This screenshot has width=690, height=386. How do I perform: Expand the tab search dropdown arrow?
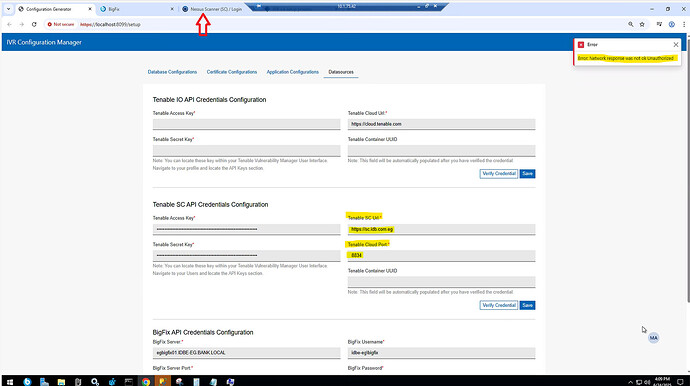pos(8,9)
